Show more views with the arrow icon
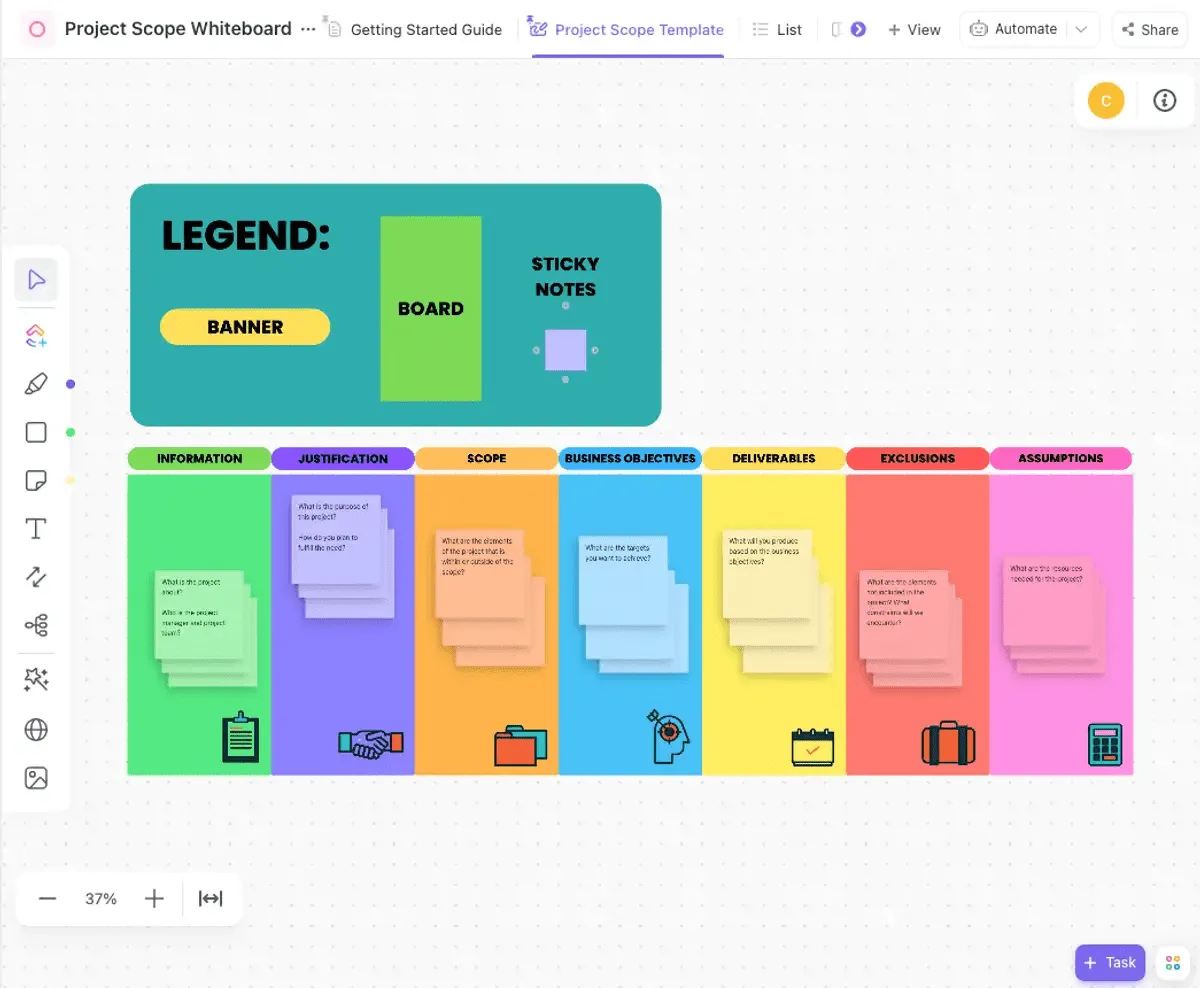Screen dimensions: 1200x988 coord(858,29)
